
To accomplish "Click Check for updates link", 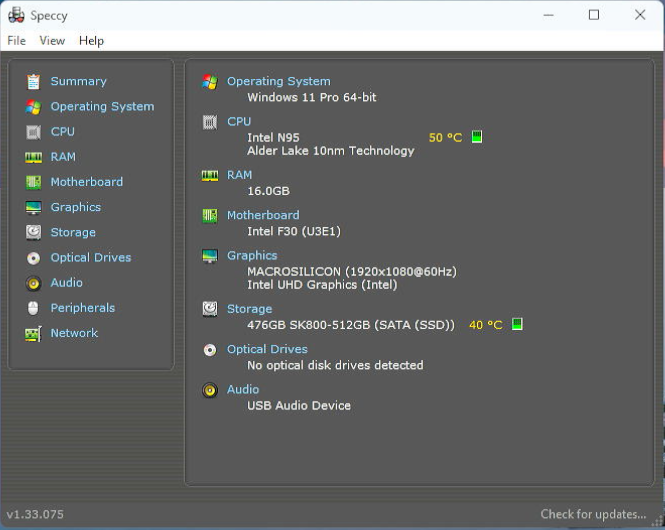I will click(593, 514).
